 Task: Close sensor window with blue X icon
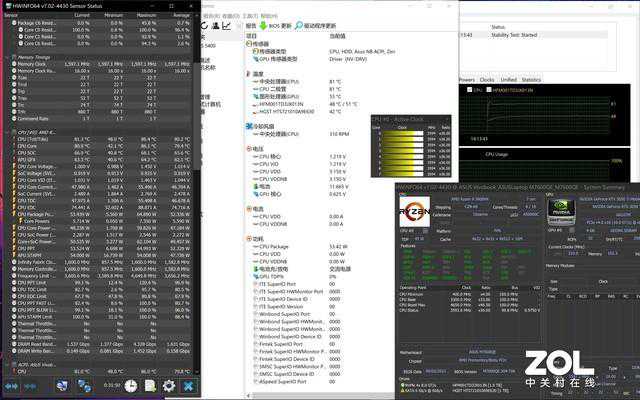(x=187, y=386)
